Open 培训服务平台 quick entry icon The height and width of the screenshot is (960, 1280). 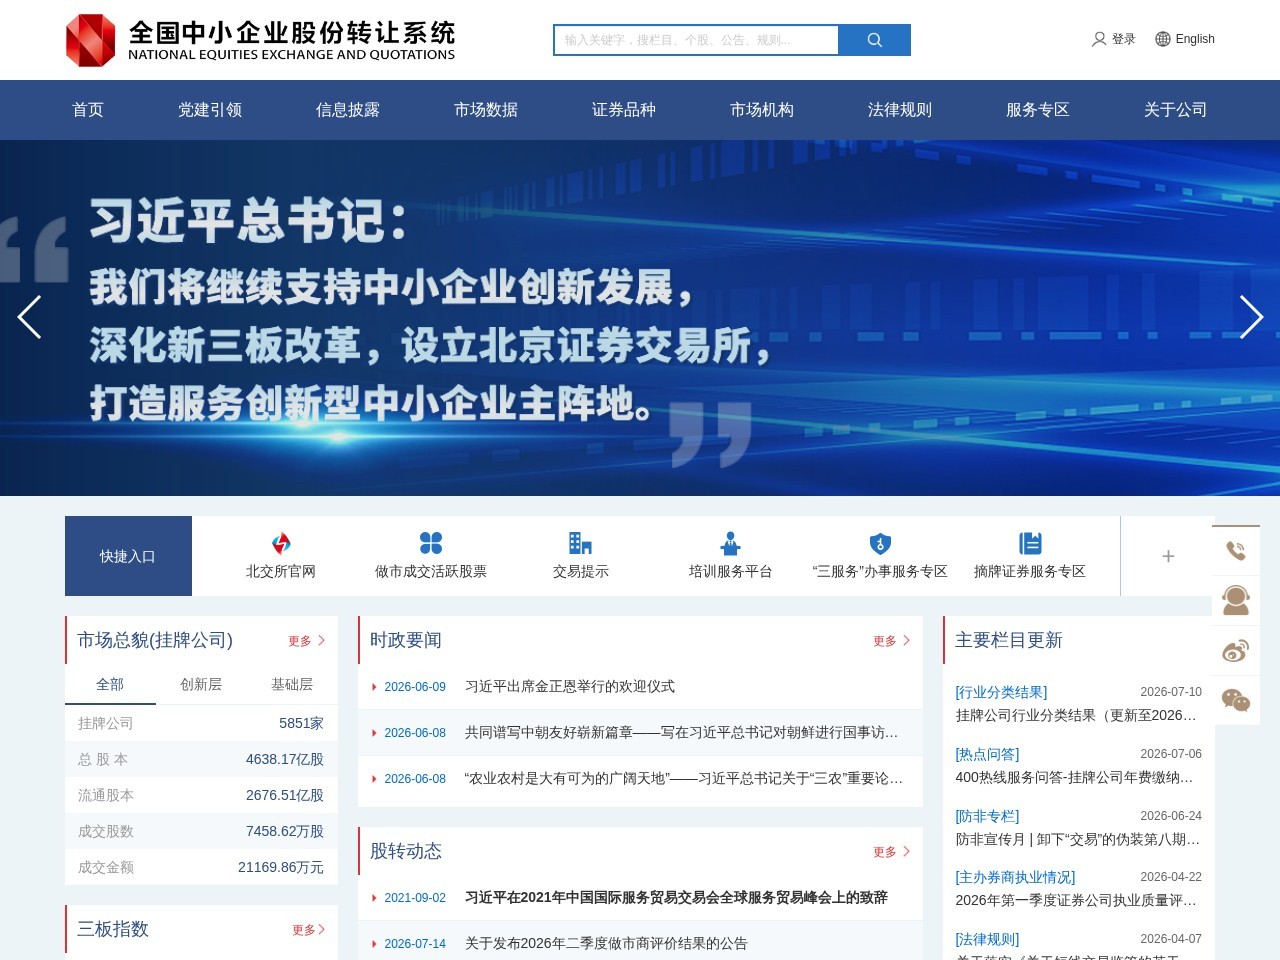(730, 543)
